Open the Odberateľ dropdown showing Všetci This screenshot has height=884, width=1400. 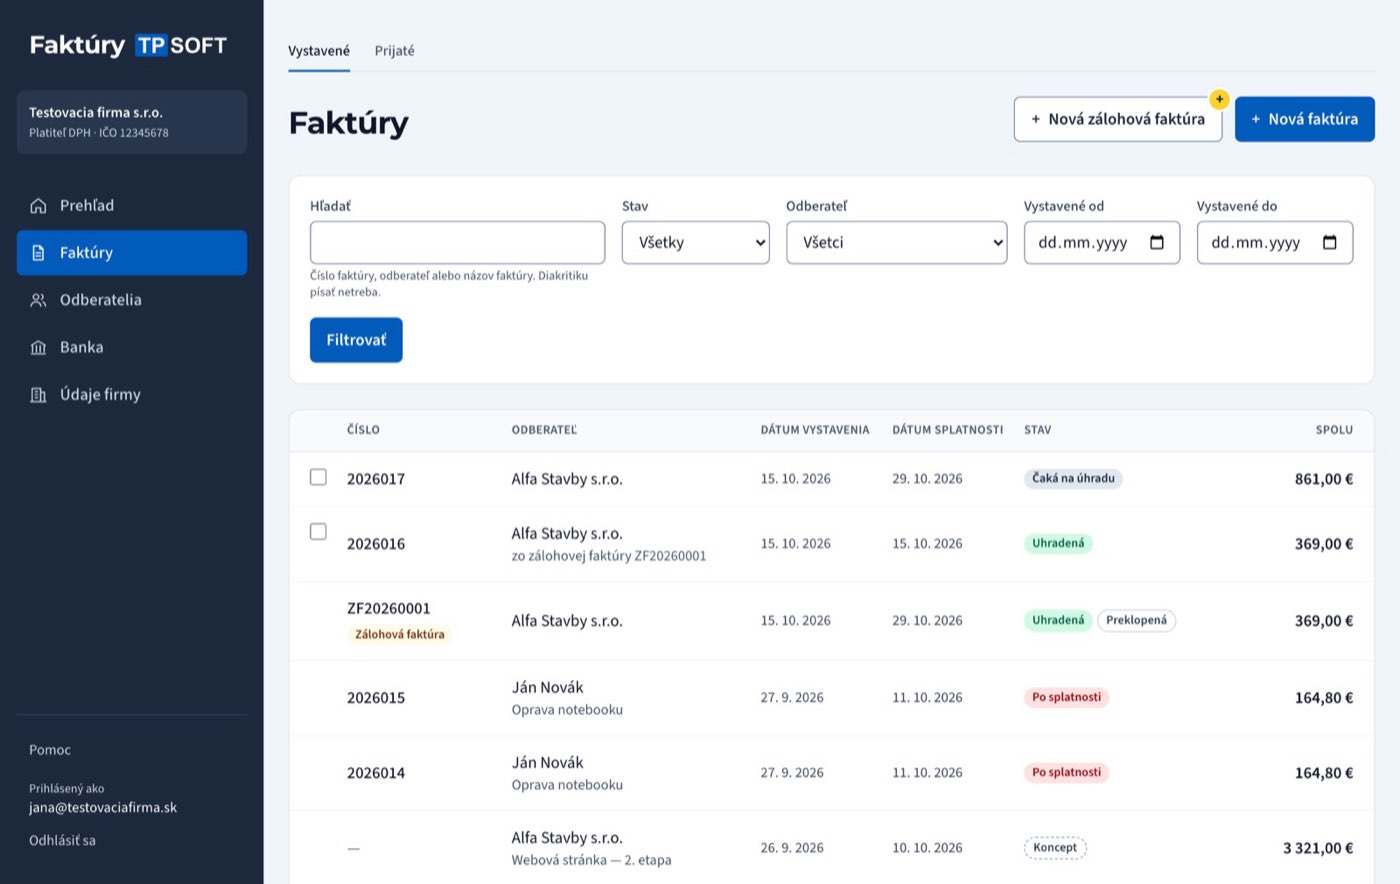pos(897,243)
